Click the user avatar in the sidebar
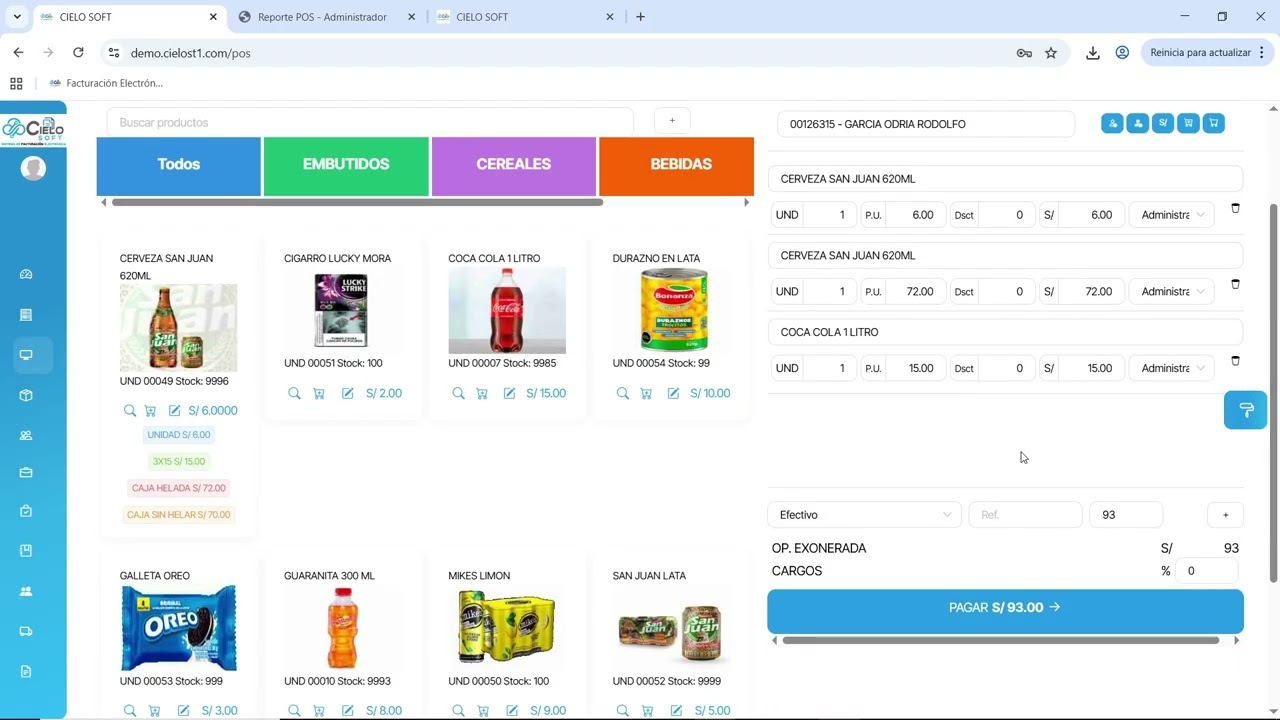The image size is (1280, 720). tap(33, 168)
